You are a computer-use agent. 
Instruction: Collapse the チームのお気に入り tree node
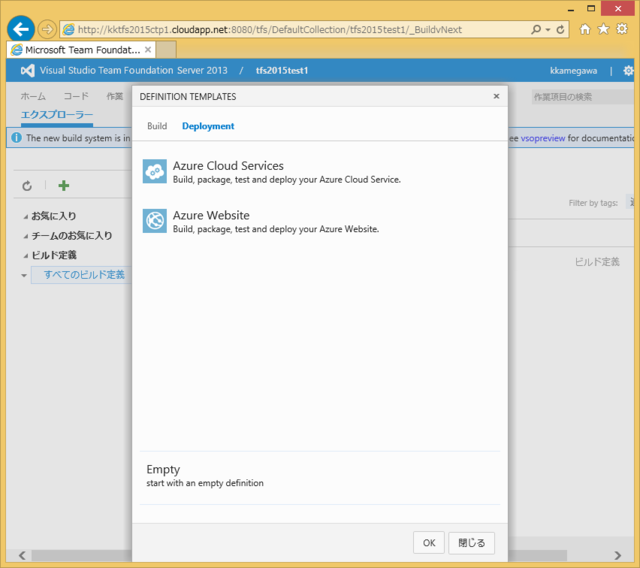26,236
